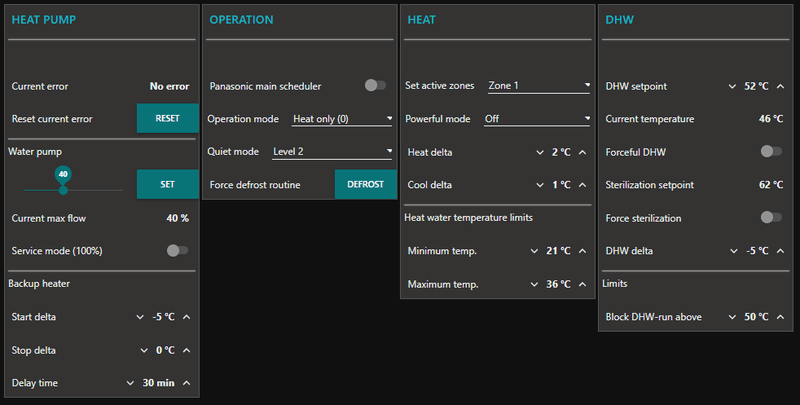Increase heat water Maximum temp. value
The width and height of the screenshot is (800, 405).
583,284
